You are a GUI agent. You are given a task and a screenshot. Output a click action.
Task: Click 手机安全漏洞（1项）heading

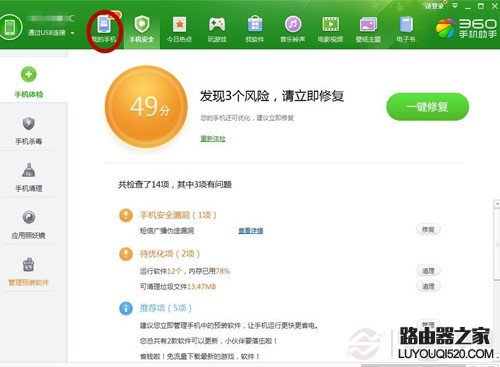point(178,215)
